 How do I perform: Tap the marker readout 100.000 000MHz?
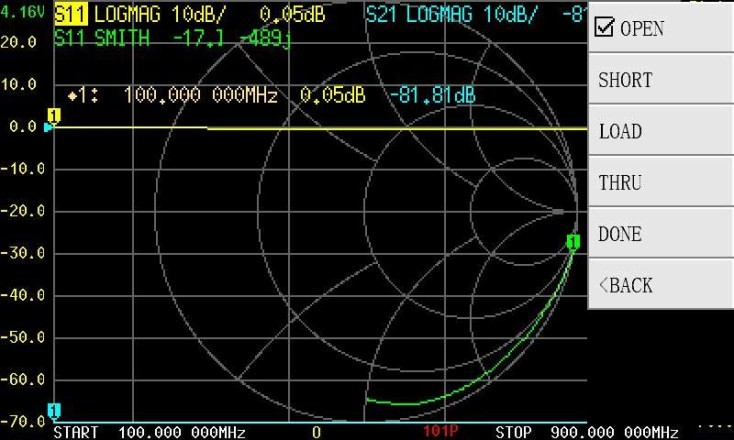tap(200, 95)
